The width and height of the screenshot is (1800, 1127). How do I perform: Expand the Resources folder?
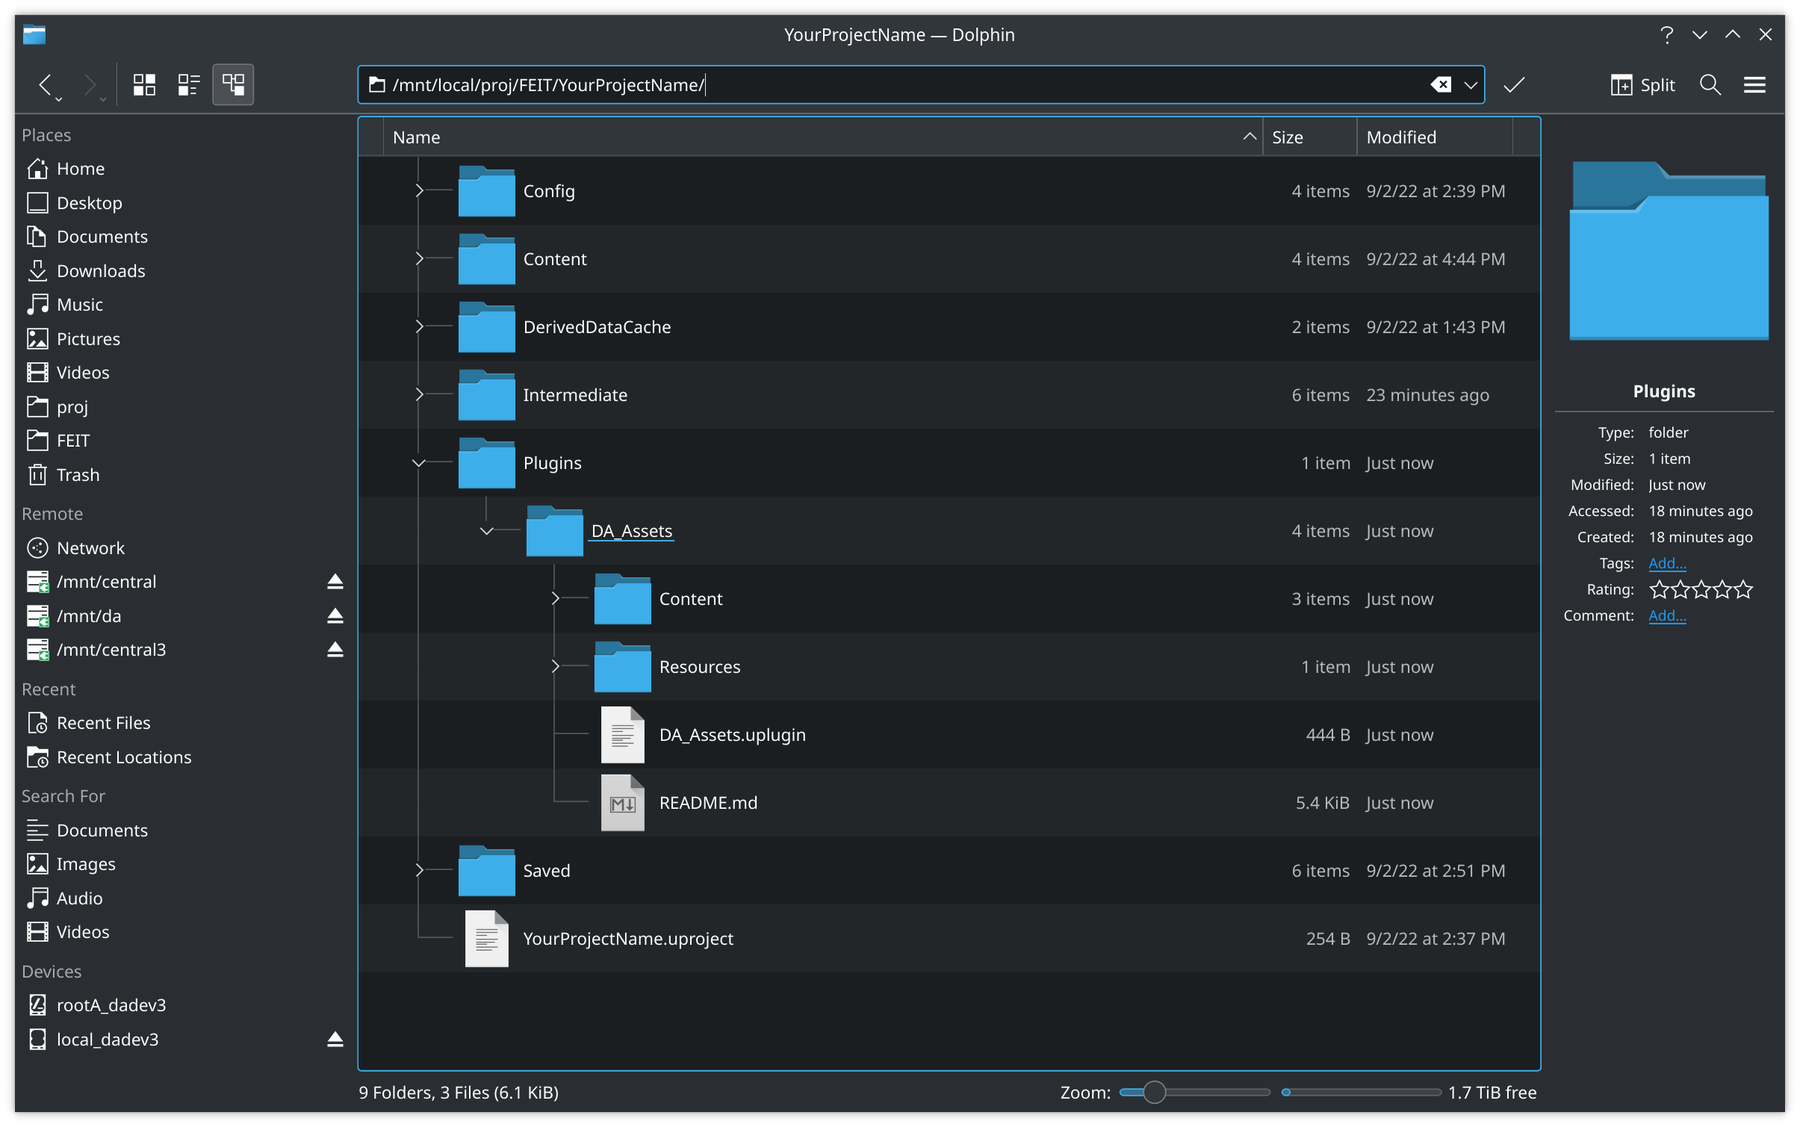pos(555,667)
